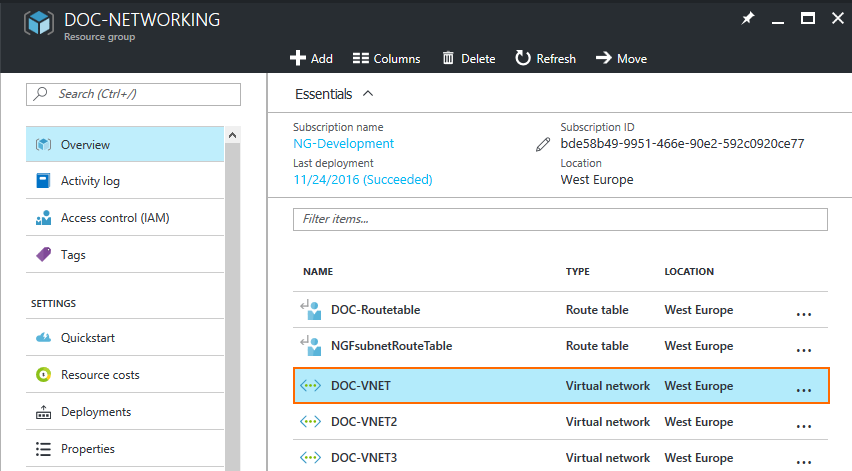Click the DOC-VNET2 virtual network icon
The height and width of the screenshot is (471, 852).
[310, 422]
